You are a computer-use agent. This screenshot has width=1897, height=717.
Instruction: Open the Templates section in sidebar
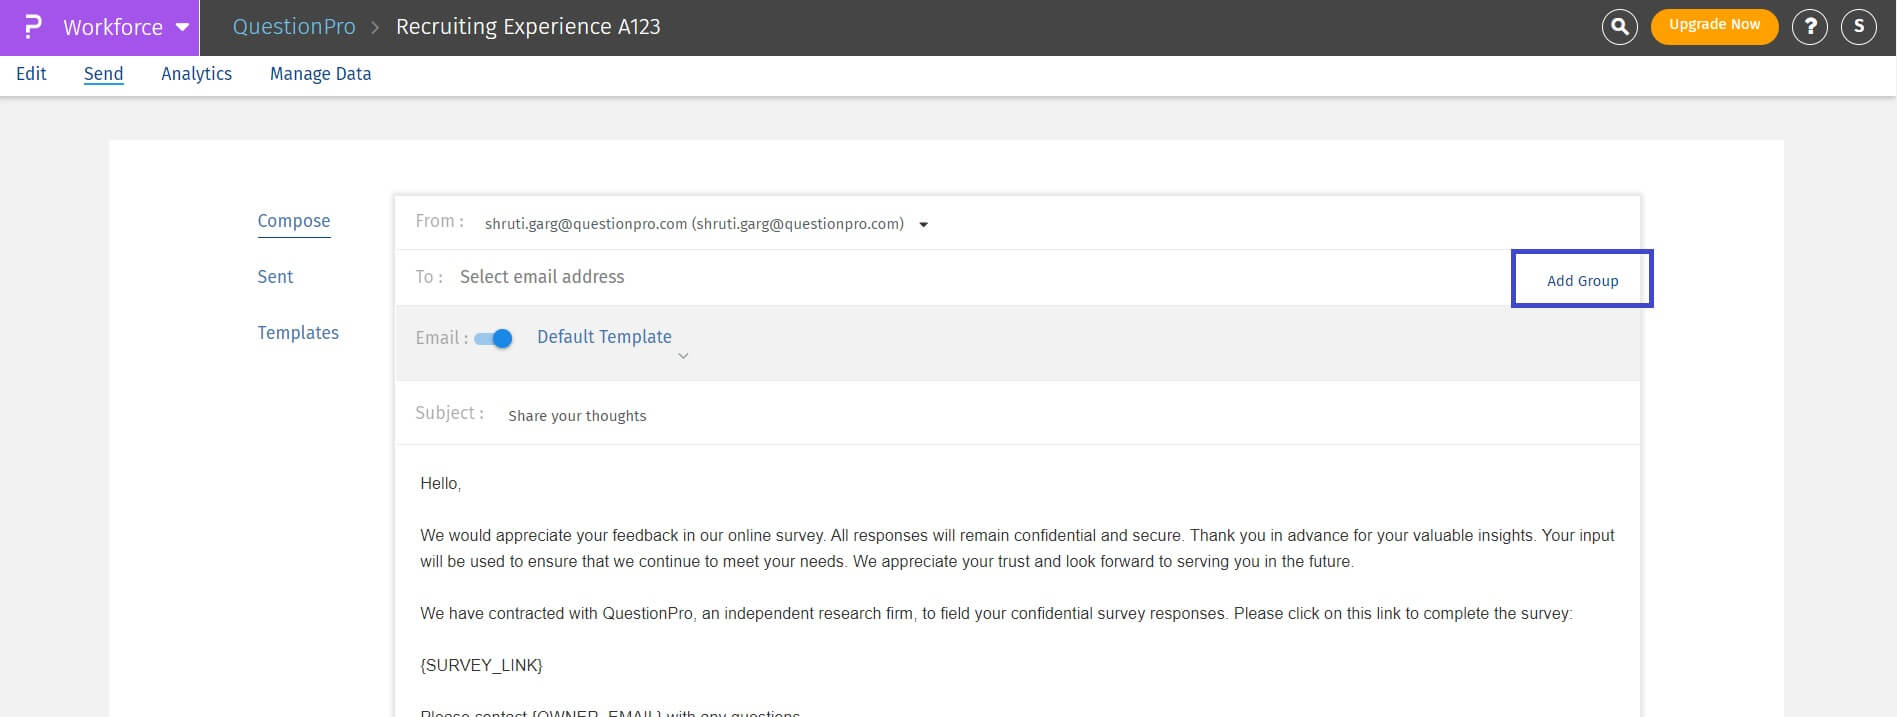click(298, 333)
